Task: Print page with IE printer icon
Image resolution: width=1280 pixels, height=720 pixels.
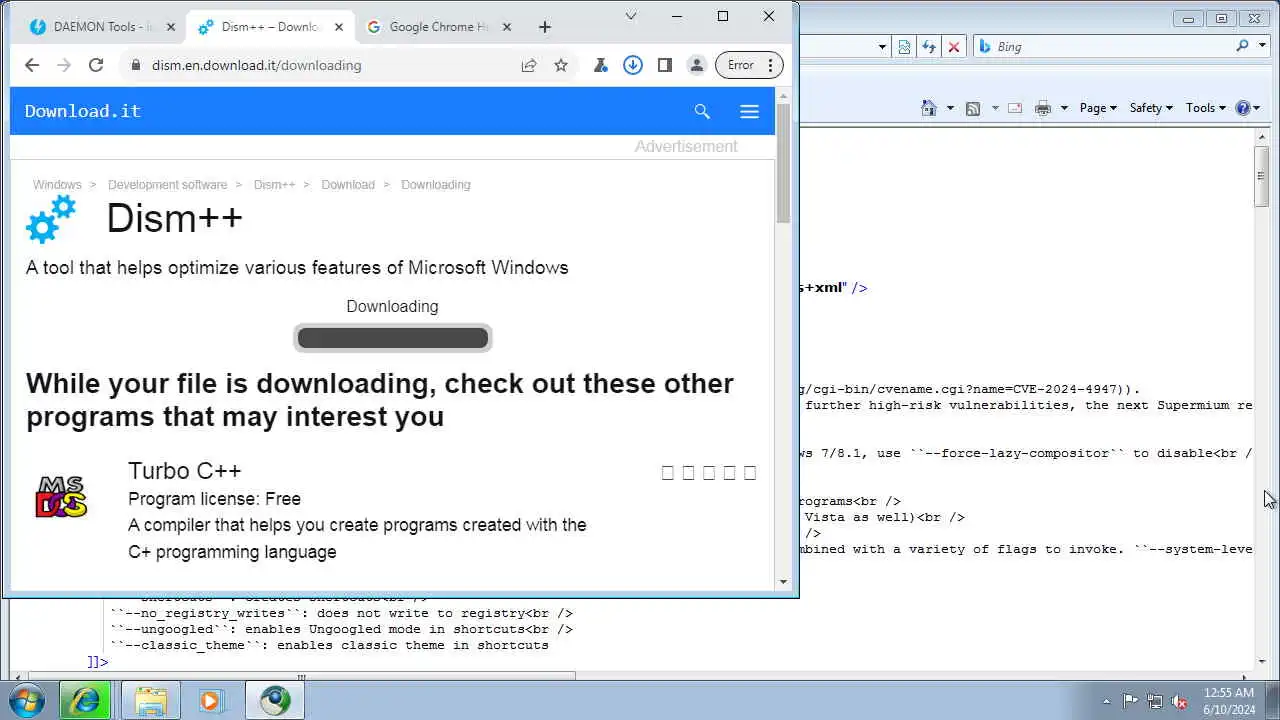Action: pyautogui.click(x=1043, y=108)
